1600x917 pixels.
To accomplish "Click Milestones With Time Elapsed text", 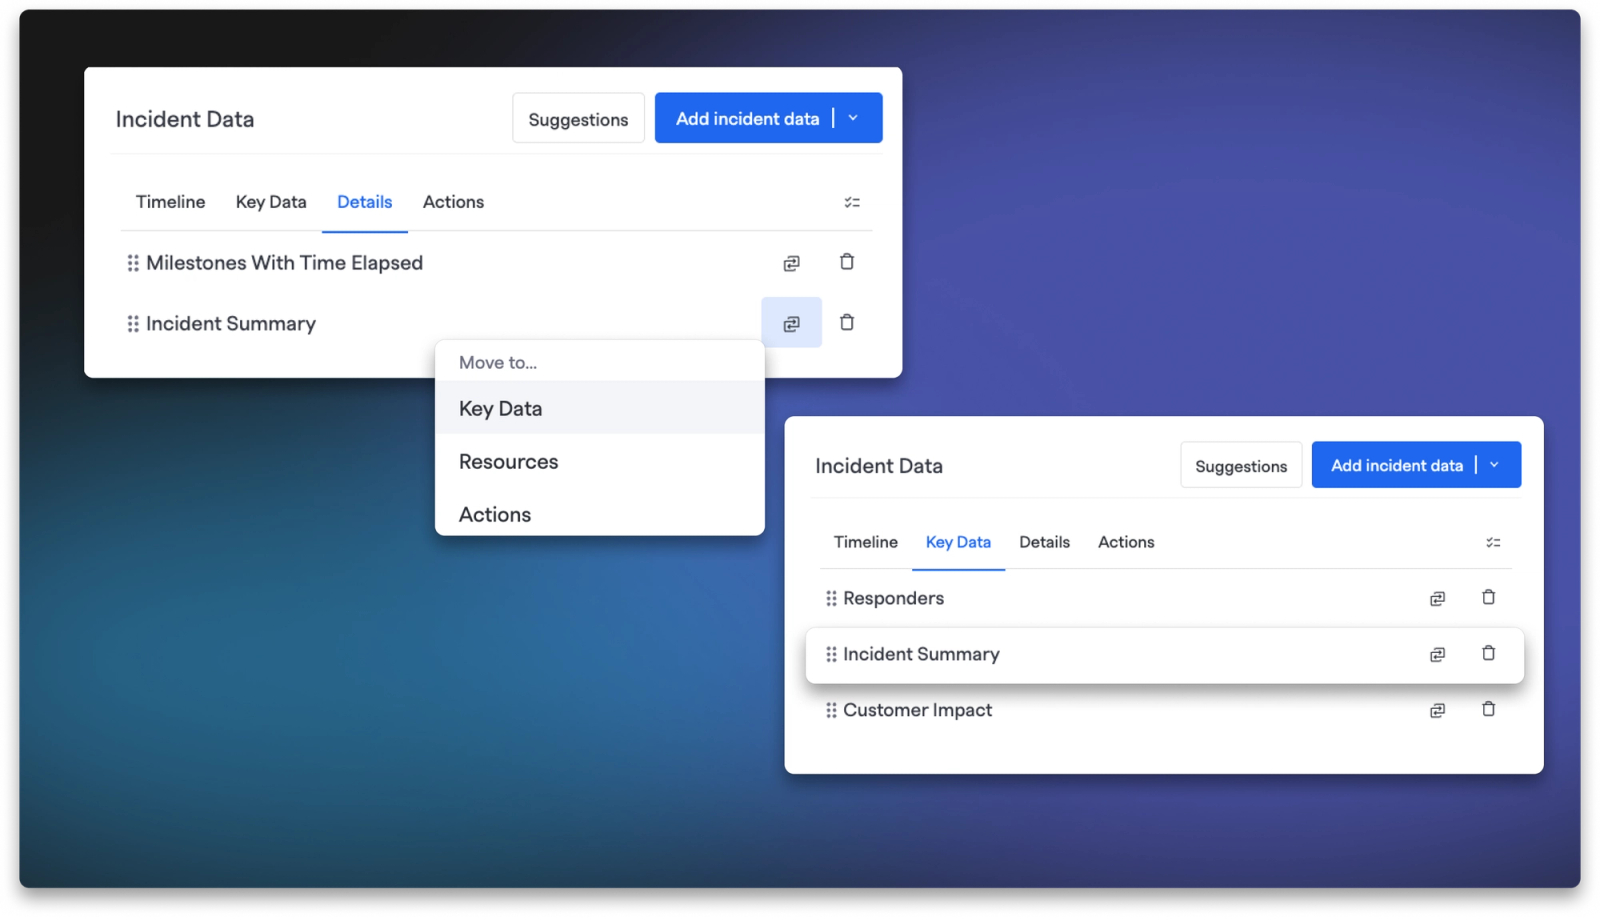I will point(285,263).
